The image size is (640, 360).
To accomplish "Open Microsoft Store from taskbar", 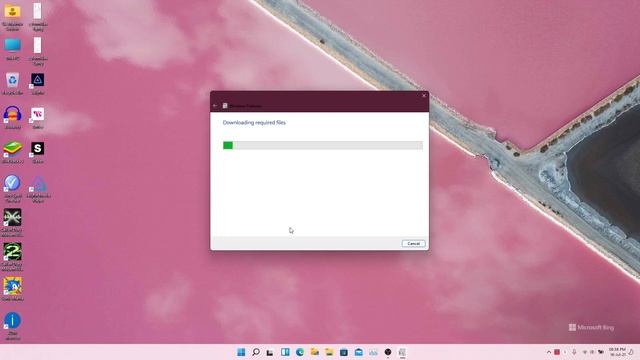I will (x=344, y=352).
